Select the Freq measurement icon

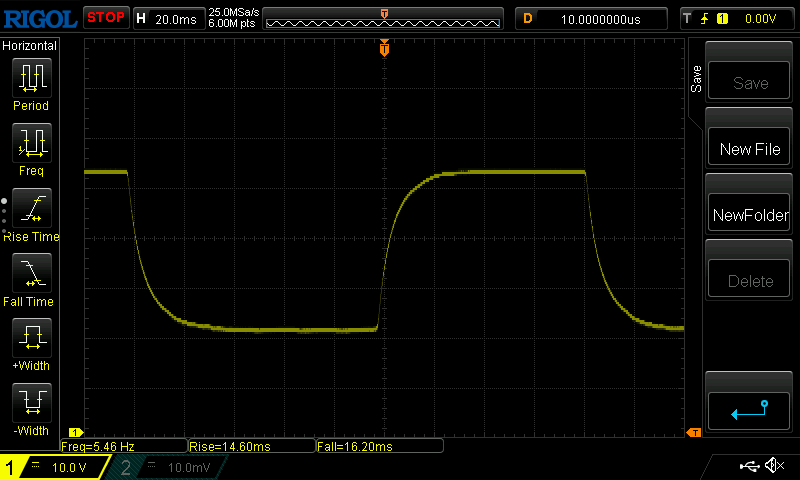tap(31, 144)
